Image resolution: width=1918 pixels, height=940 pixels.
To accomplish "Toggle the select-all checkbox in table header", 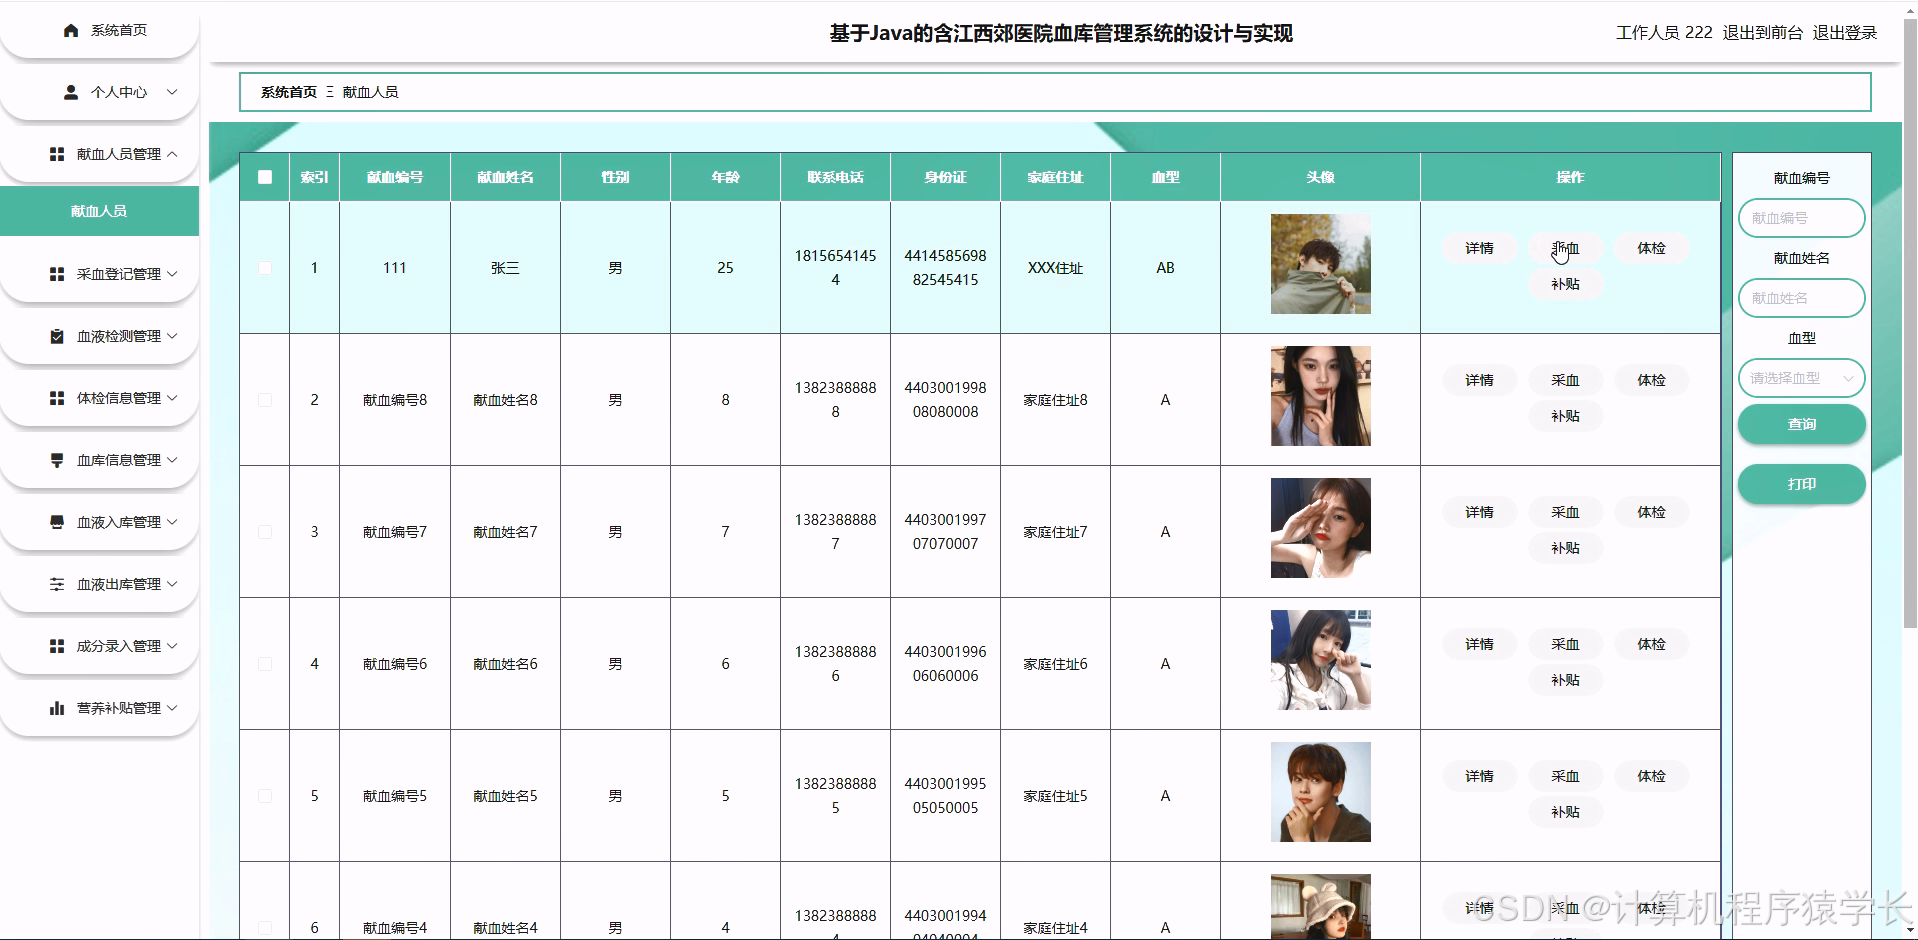I will (265, 177).
